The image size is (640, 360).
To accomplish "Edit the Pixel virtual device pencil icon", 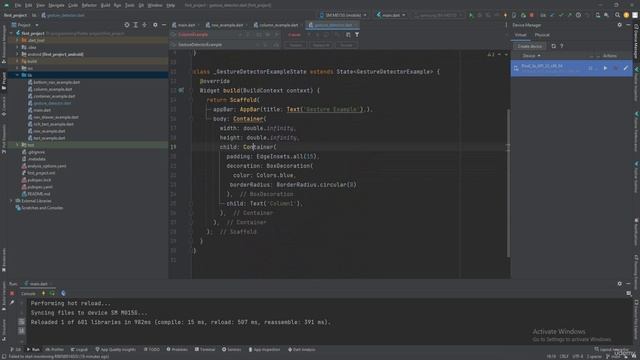I will click(x=626, y=68).
